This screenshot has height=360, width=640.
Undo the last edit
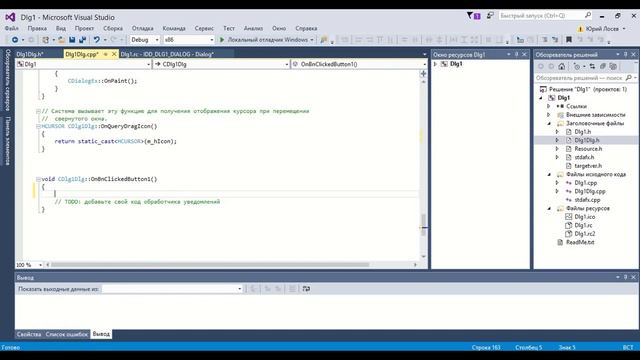click(x=96, y=40)
